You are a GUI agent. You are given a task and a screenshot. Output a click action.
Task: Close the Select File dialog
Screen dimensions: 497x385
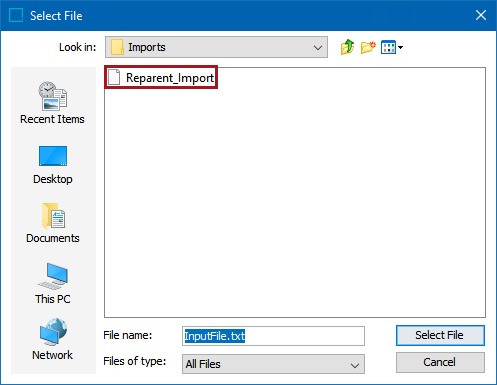pos(481,15)
